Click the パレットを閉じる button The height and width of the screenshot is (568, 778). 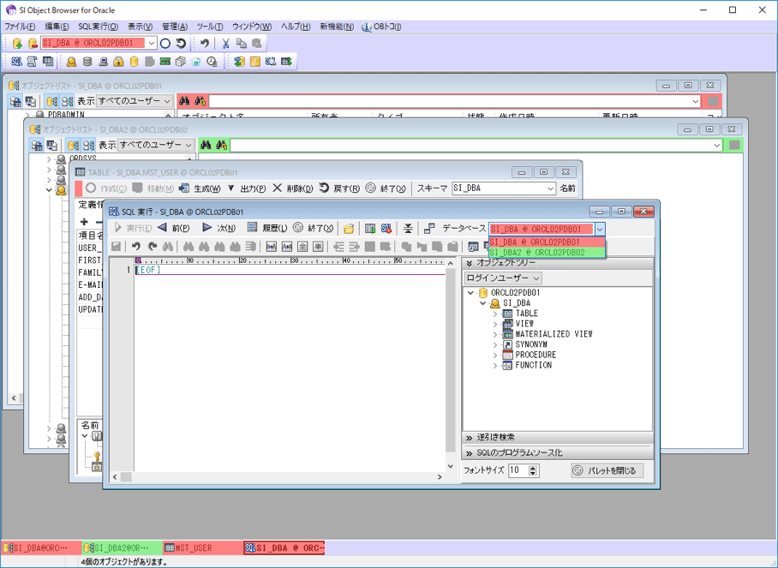click(607, 470)
